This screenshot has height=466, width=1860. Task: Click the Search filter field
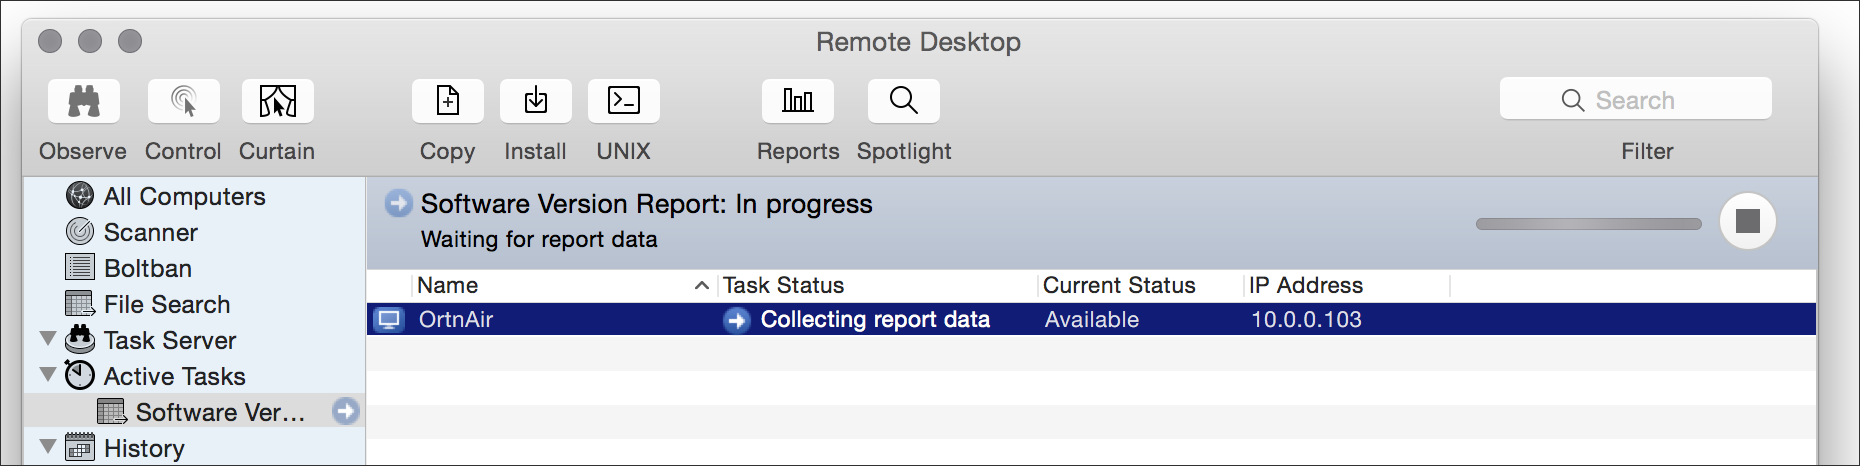[x=1636, y=100]
